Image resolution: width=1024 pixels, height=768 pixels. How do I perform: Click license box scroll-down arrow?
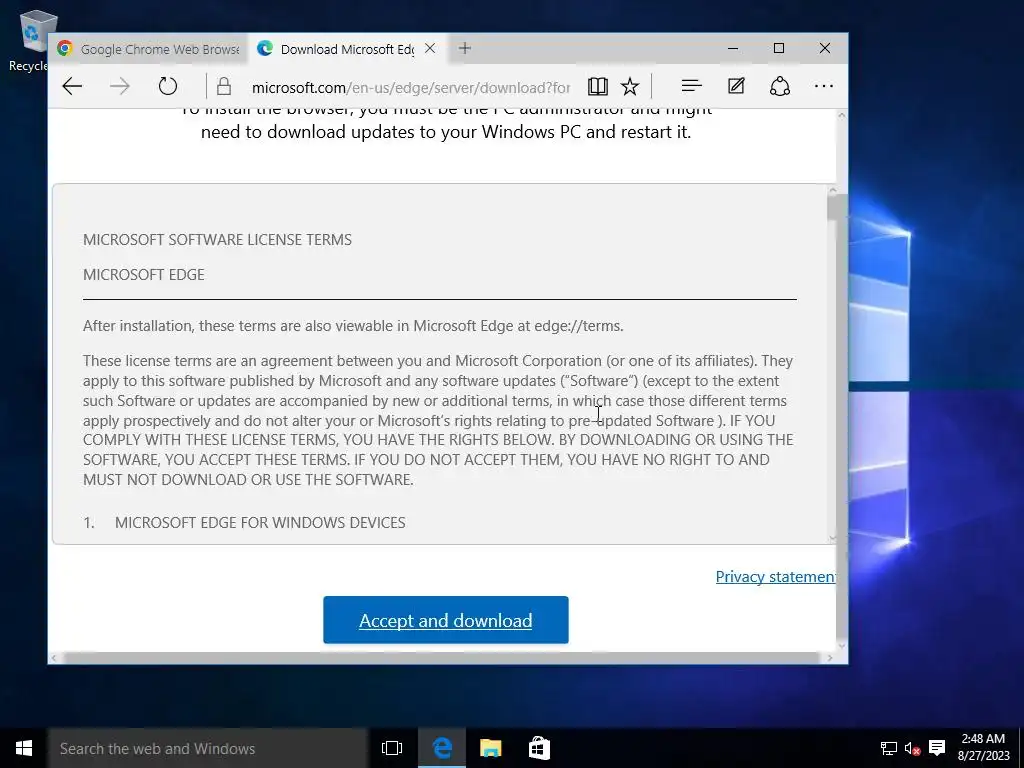click(833, 537)
